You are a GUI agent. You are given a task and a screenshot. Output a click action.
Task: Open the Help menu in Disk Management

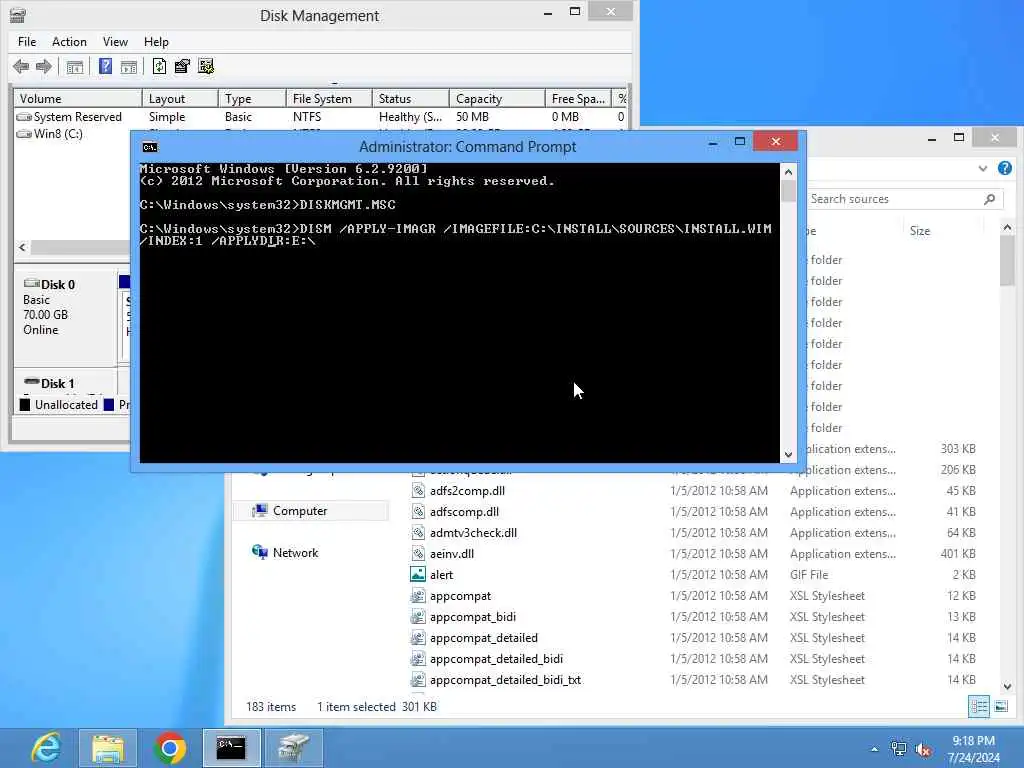[x=156, y=42]
